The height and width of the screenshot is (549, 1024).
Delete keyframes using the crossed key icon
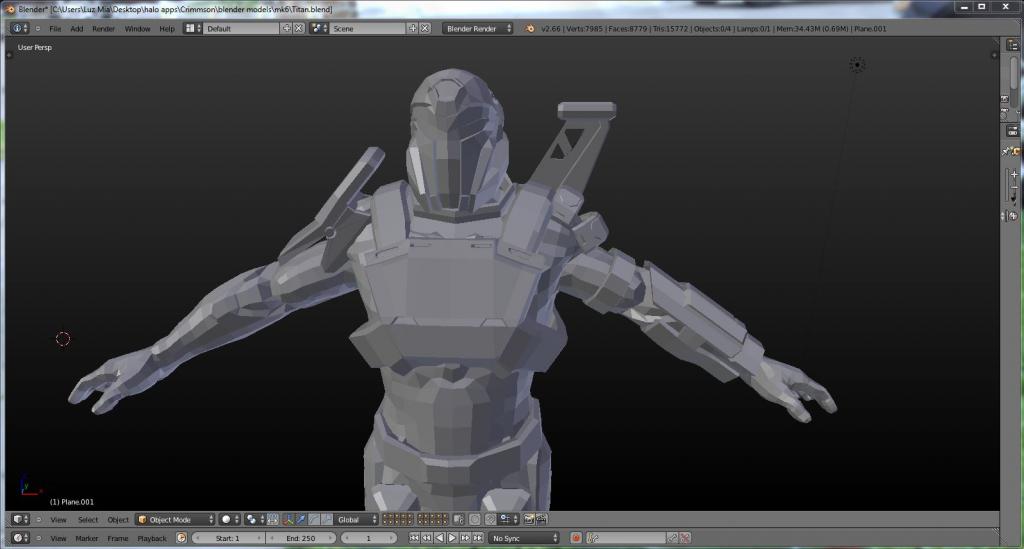point(685,538)
